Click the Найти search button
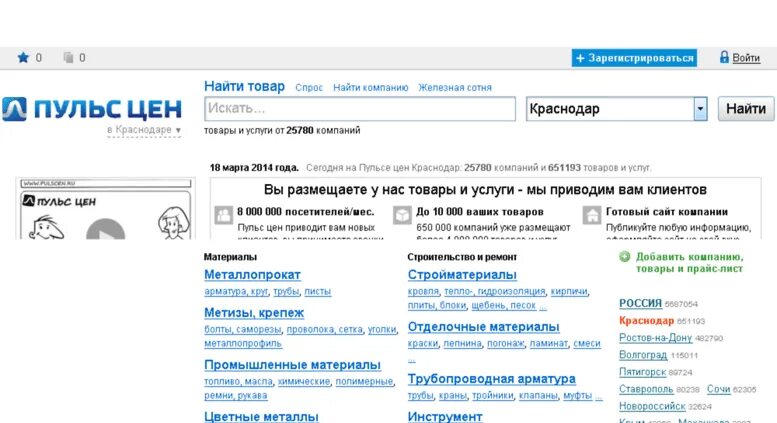 tap(746, 108)
